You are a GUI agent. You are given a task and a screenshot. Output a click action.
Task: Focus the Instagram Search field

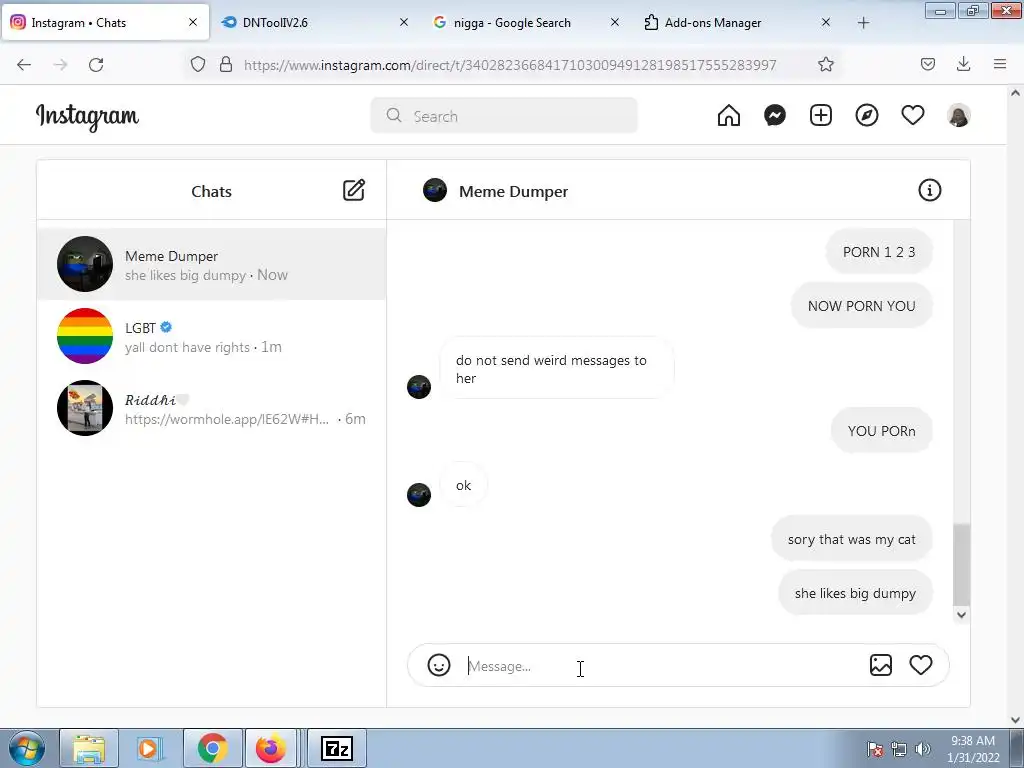coord(504,116)
